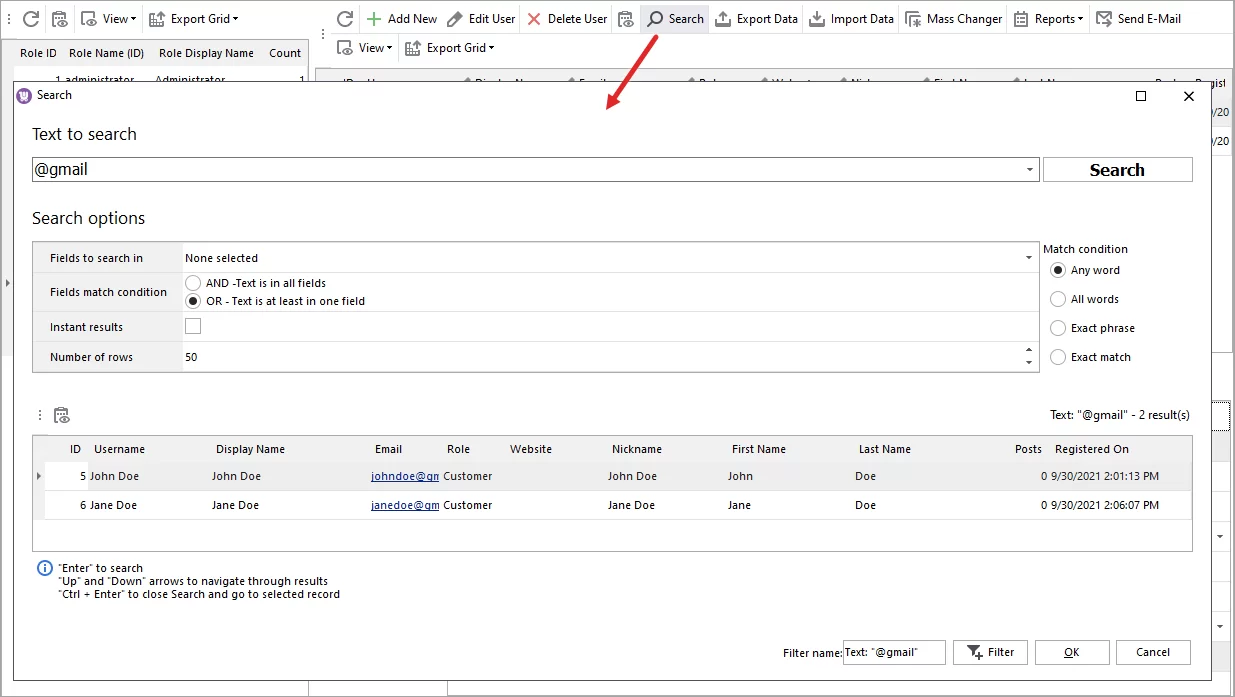Open the Fields to search in dropdown
Viewport: 1235px width, 697px height.
[x=1030, y=257]
